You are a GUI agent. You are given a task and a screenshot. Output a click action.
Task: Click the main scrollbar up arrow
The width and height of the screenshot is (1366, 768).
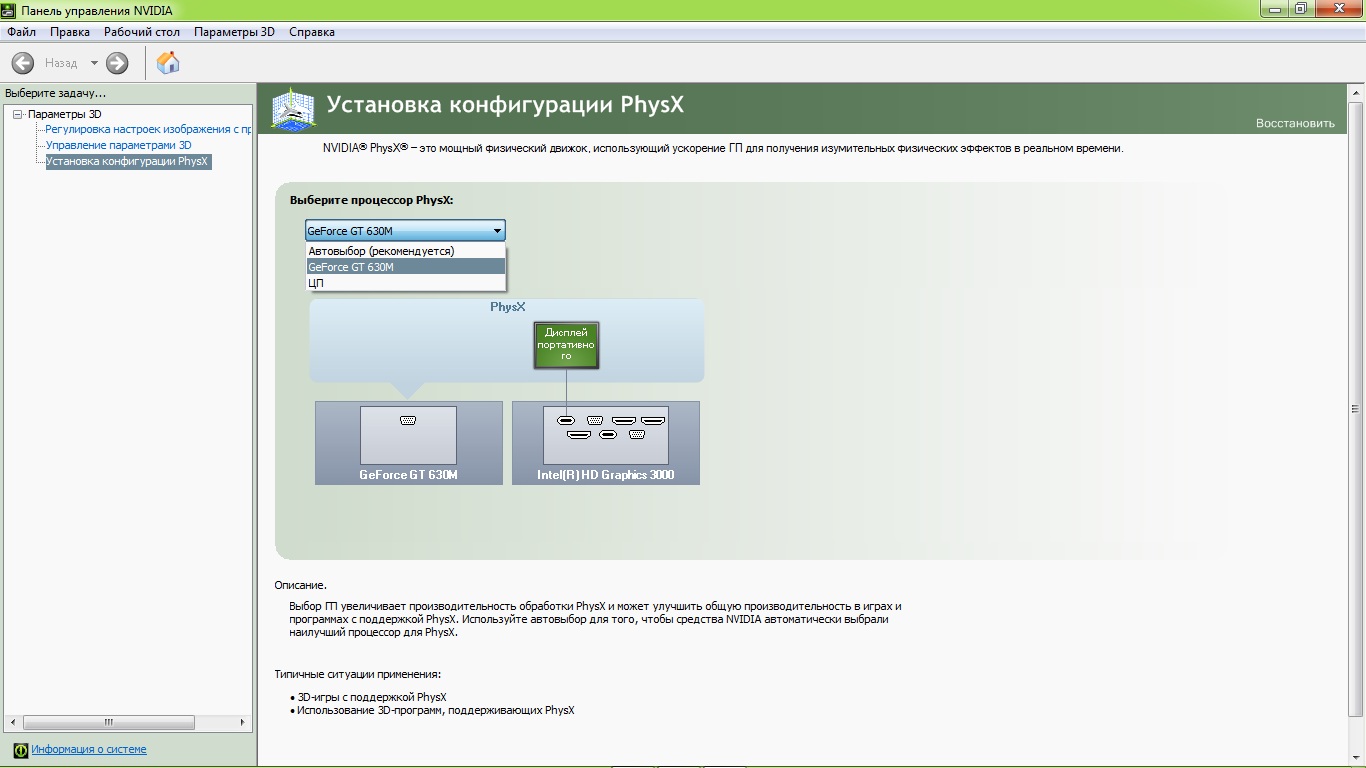1356,93
